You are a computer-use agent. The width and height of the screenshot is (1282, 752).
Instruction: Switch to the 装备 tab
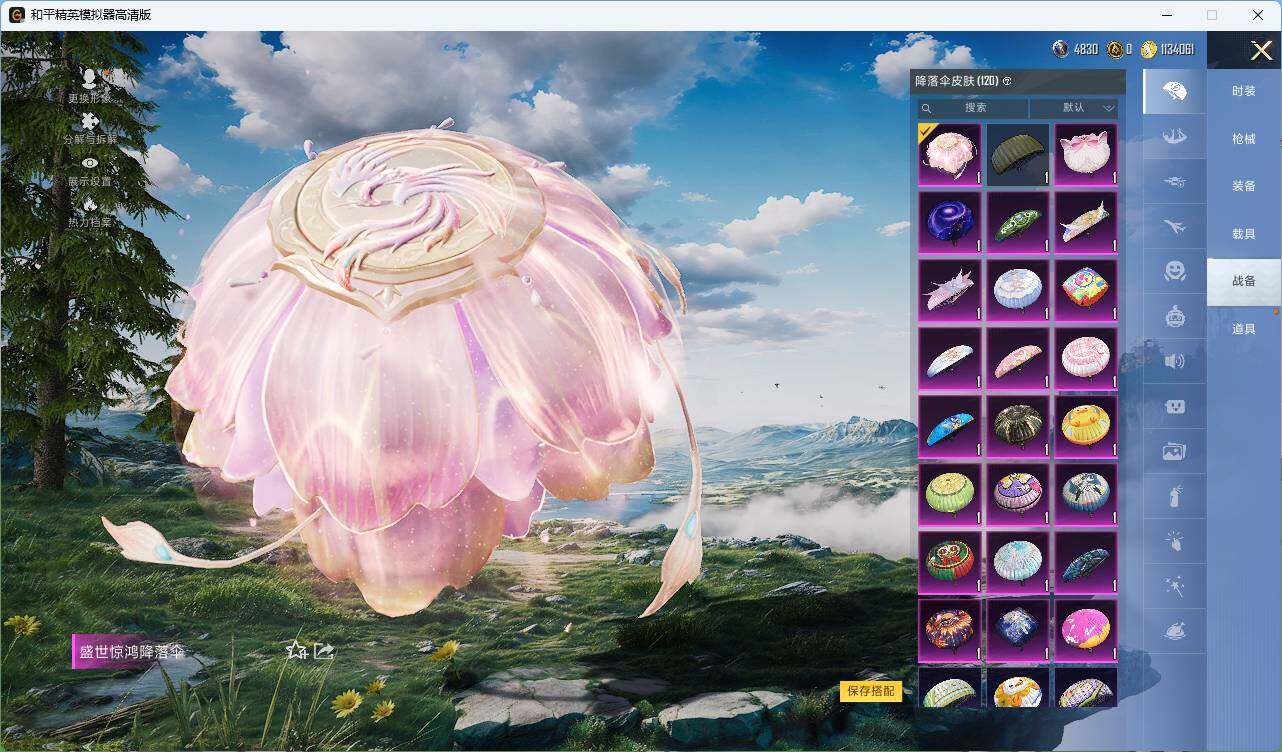[x=1244, y=186]
